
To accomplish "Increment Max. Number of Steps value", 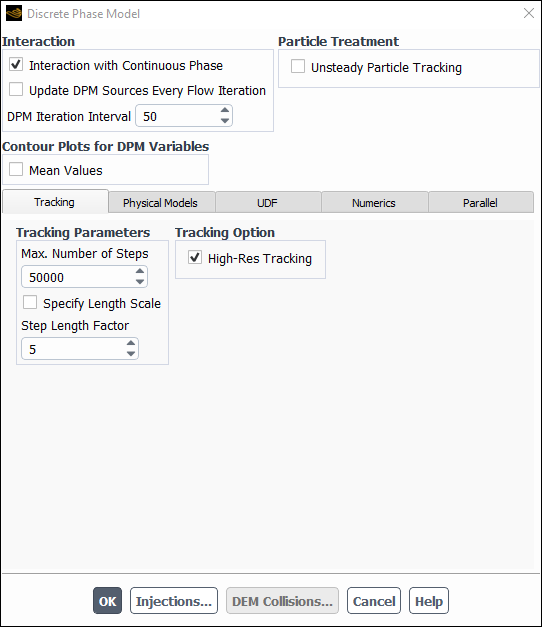I will (x=140, y=271).
